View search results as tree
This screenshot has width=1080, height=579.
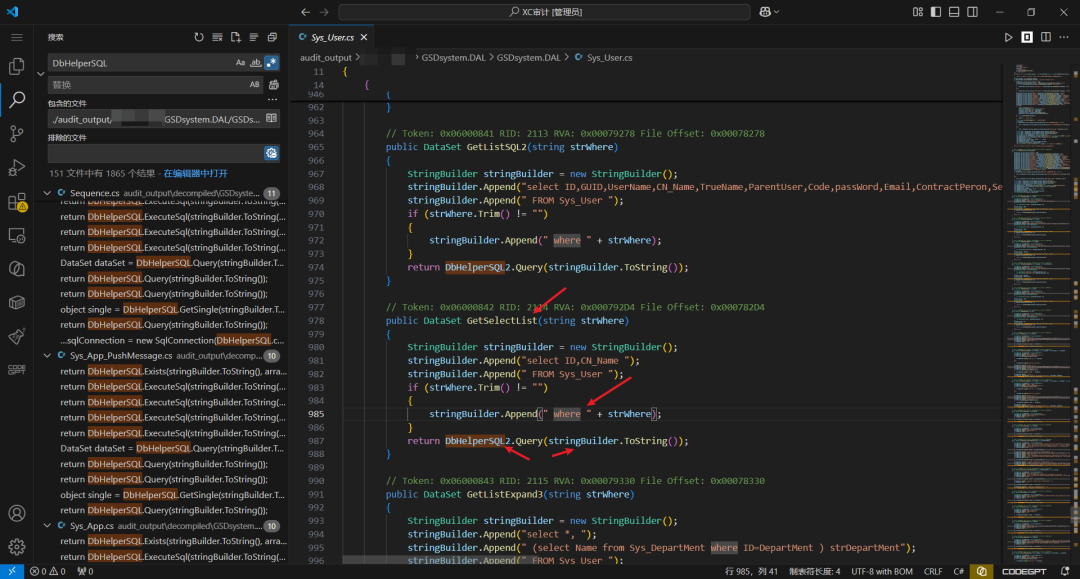point(253,37)
